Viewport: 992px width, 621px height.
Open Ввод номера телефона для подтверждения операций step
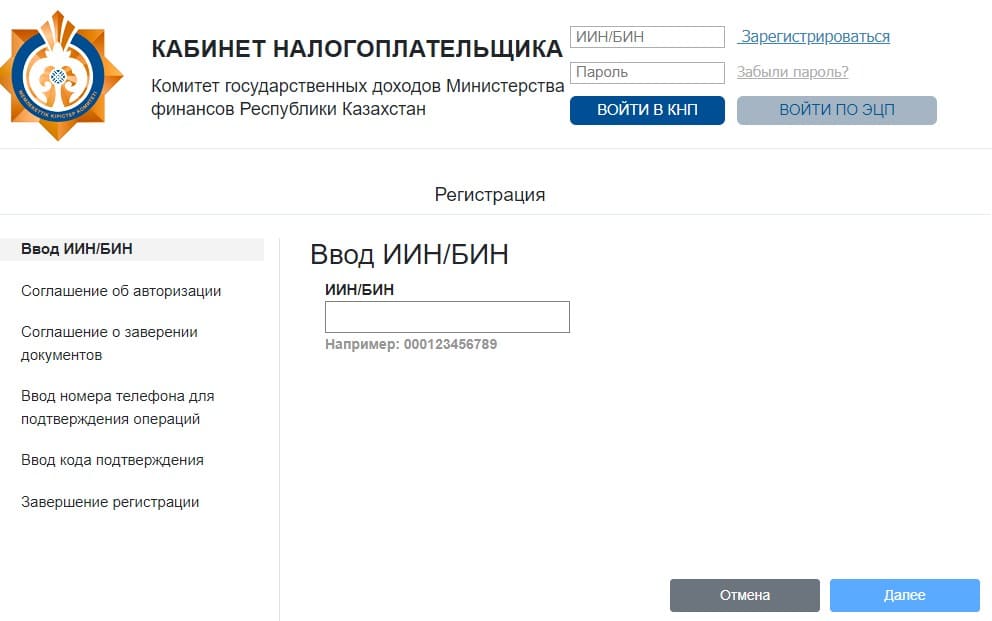[x=118, y=407]
